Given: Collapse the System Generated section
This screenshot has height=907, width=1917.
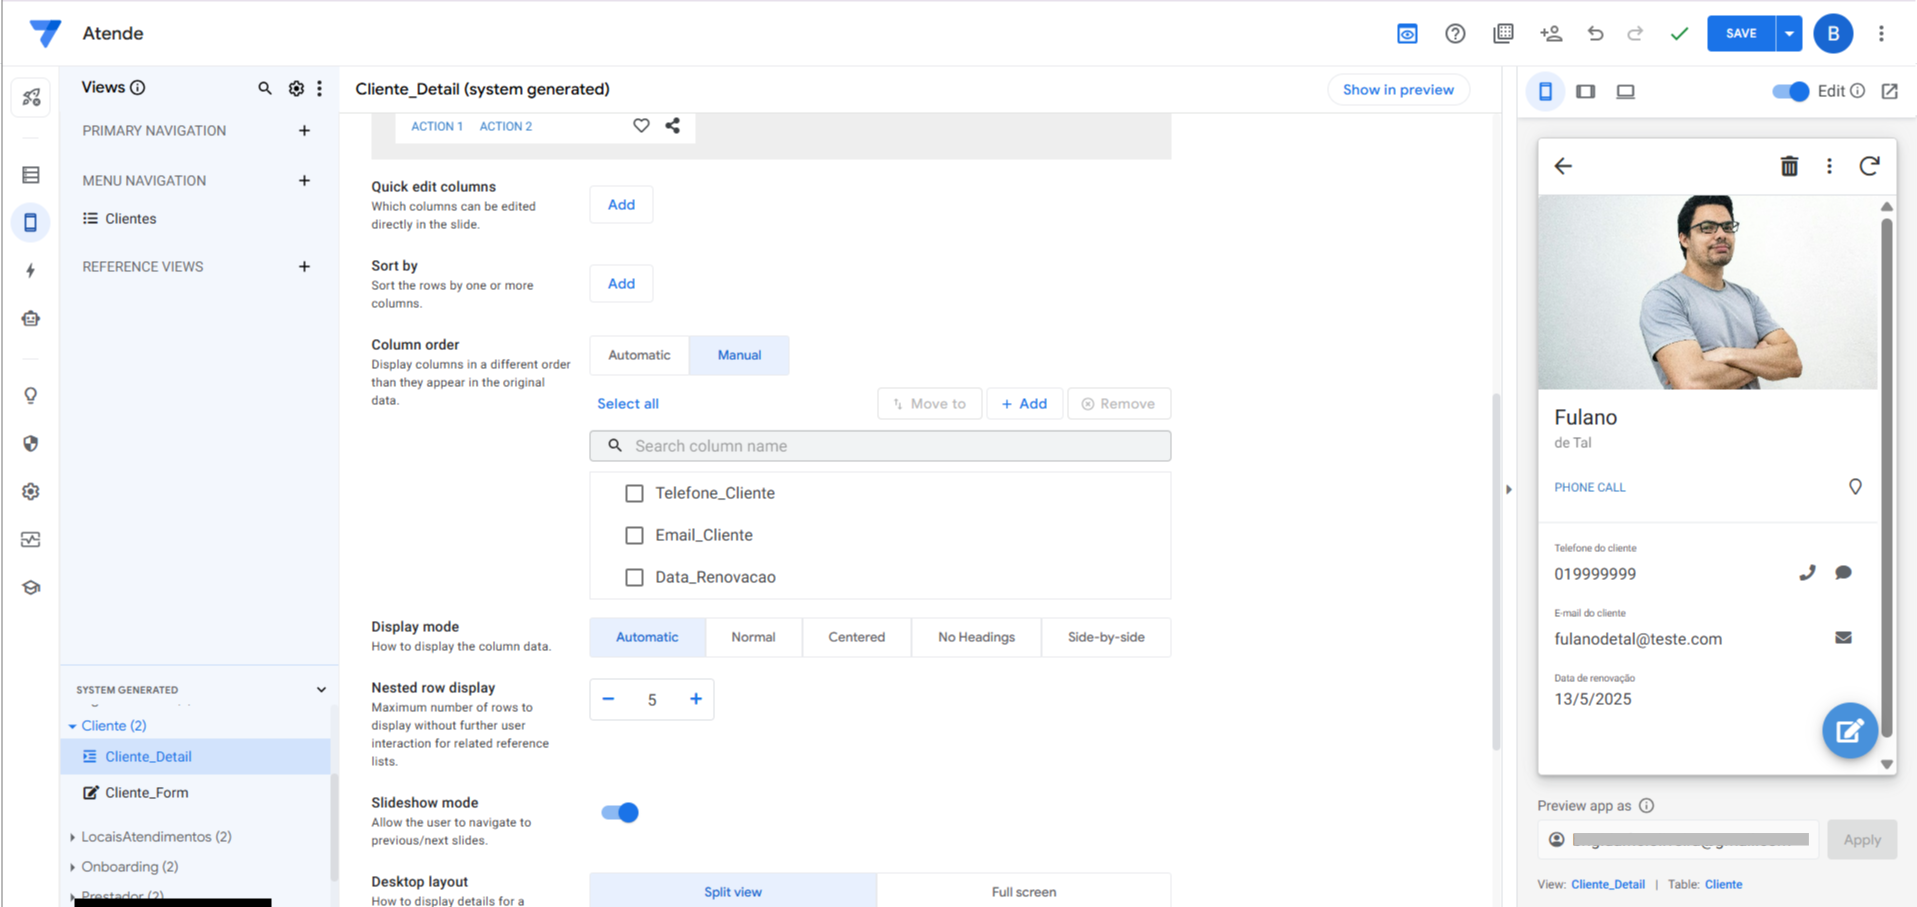Looking at the screenshot, I should [321, 690].
